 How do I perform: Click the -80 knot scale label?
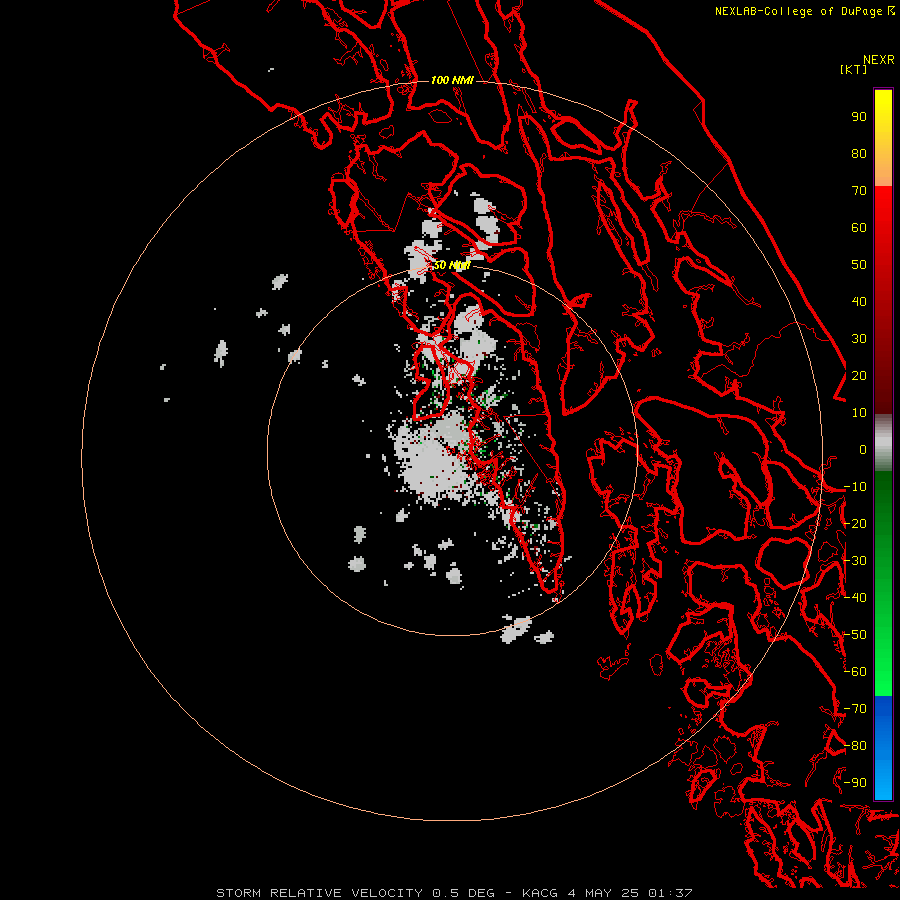click(x=855, y=746)
